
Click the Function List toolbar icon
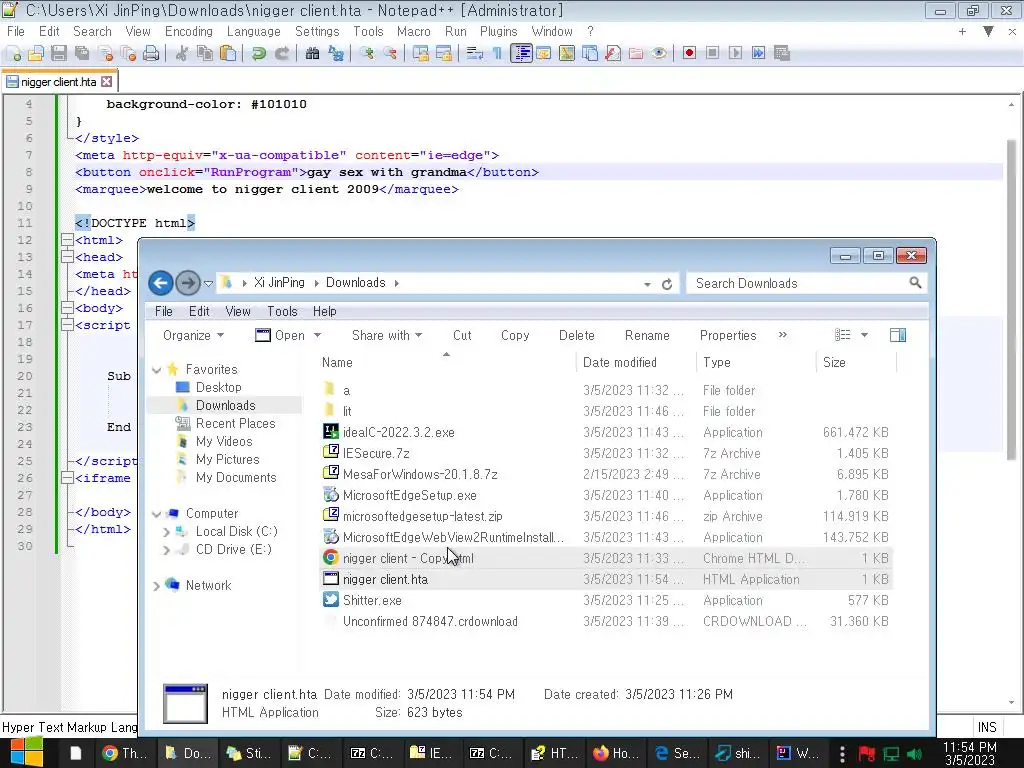click(613, 54)
